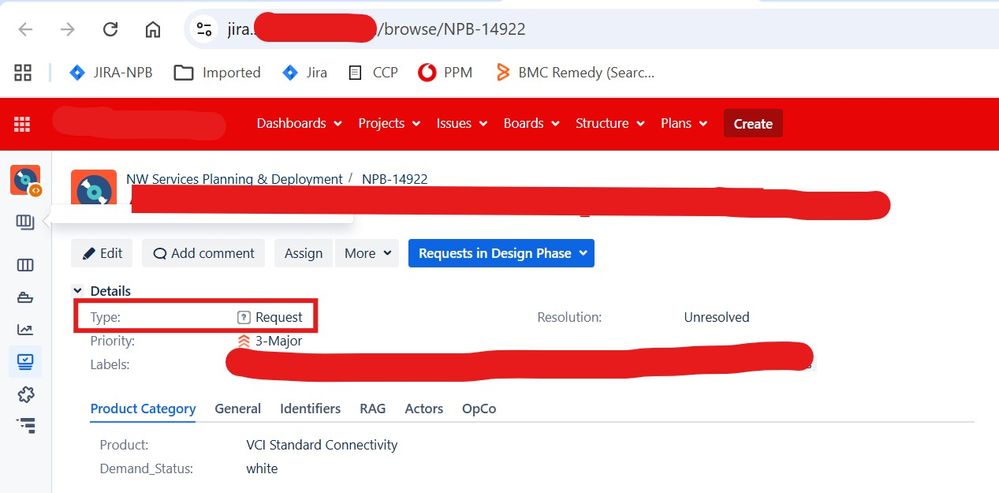Open the browser apps grid shortcut

[23, 73]
